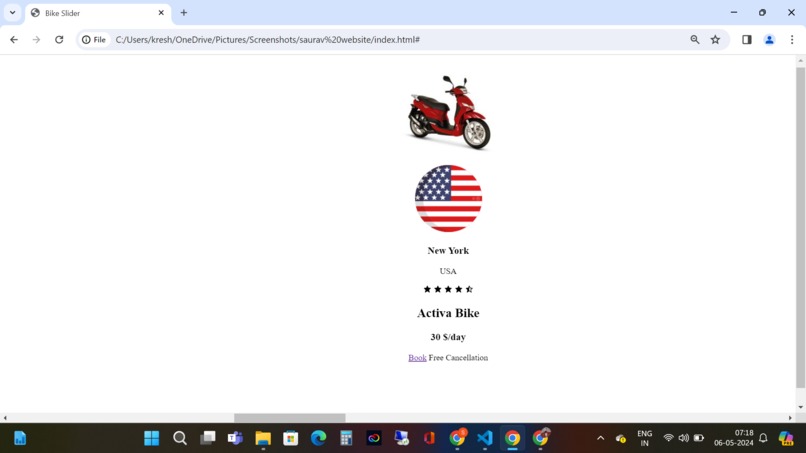Click the forward navigation arrow
806x453 pixels.
(x=36, y=40)
